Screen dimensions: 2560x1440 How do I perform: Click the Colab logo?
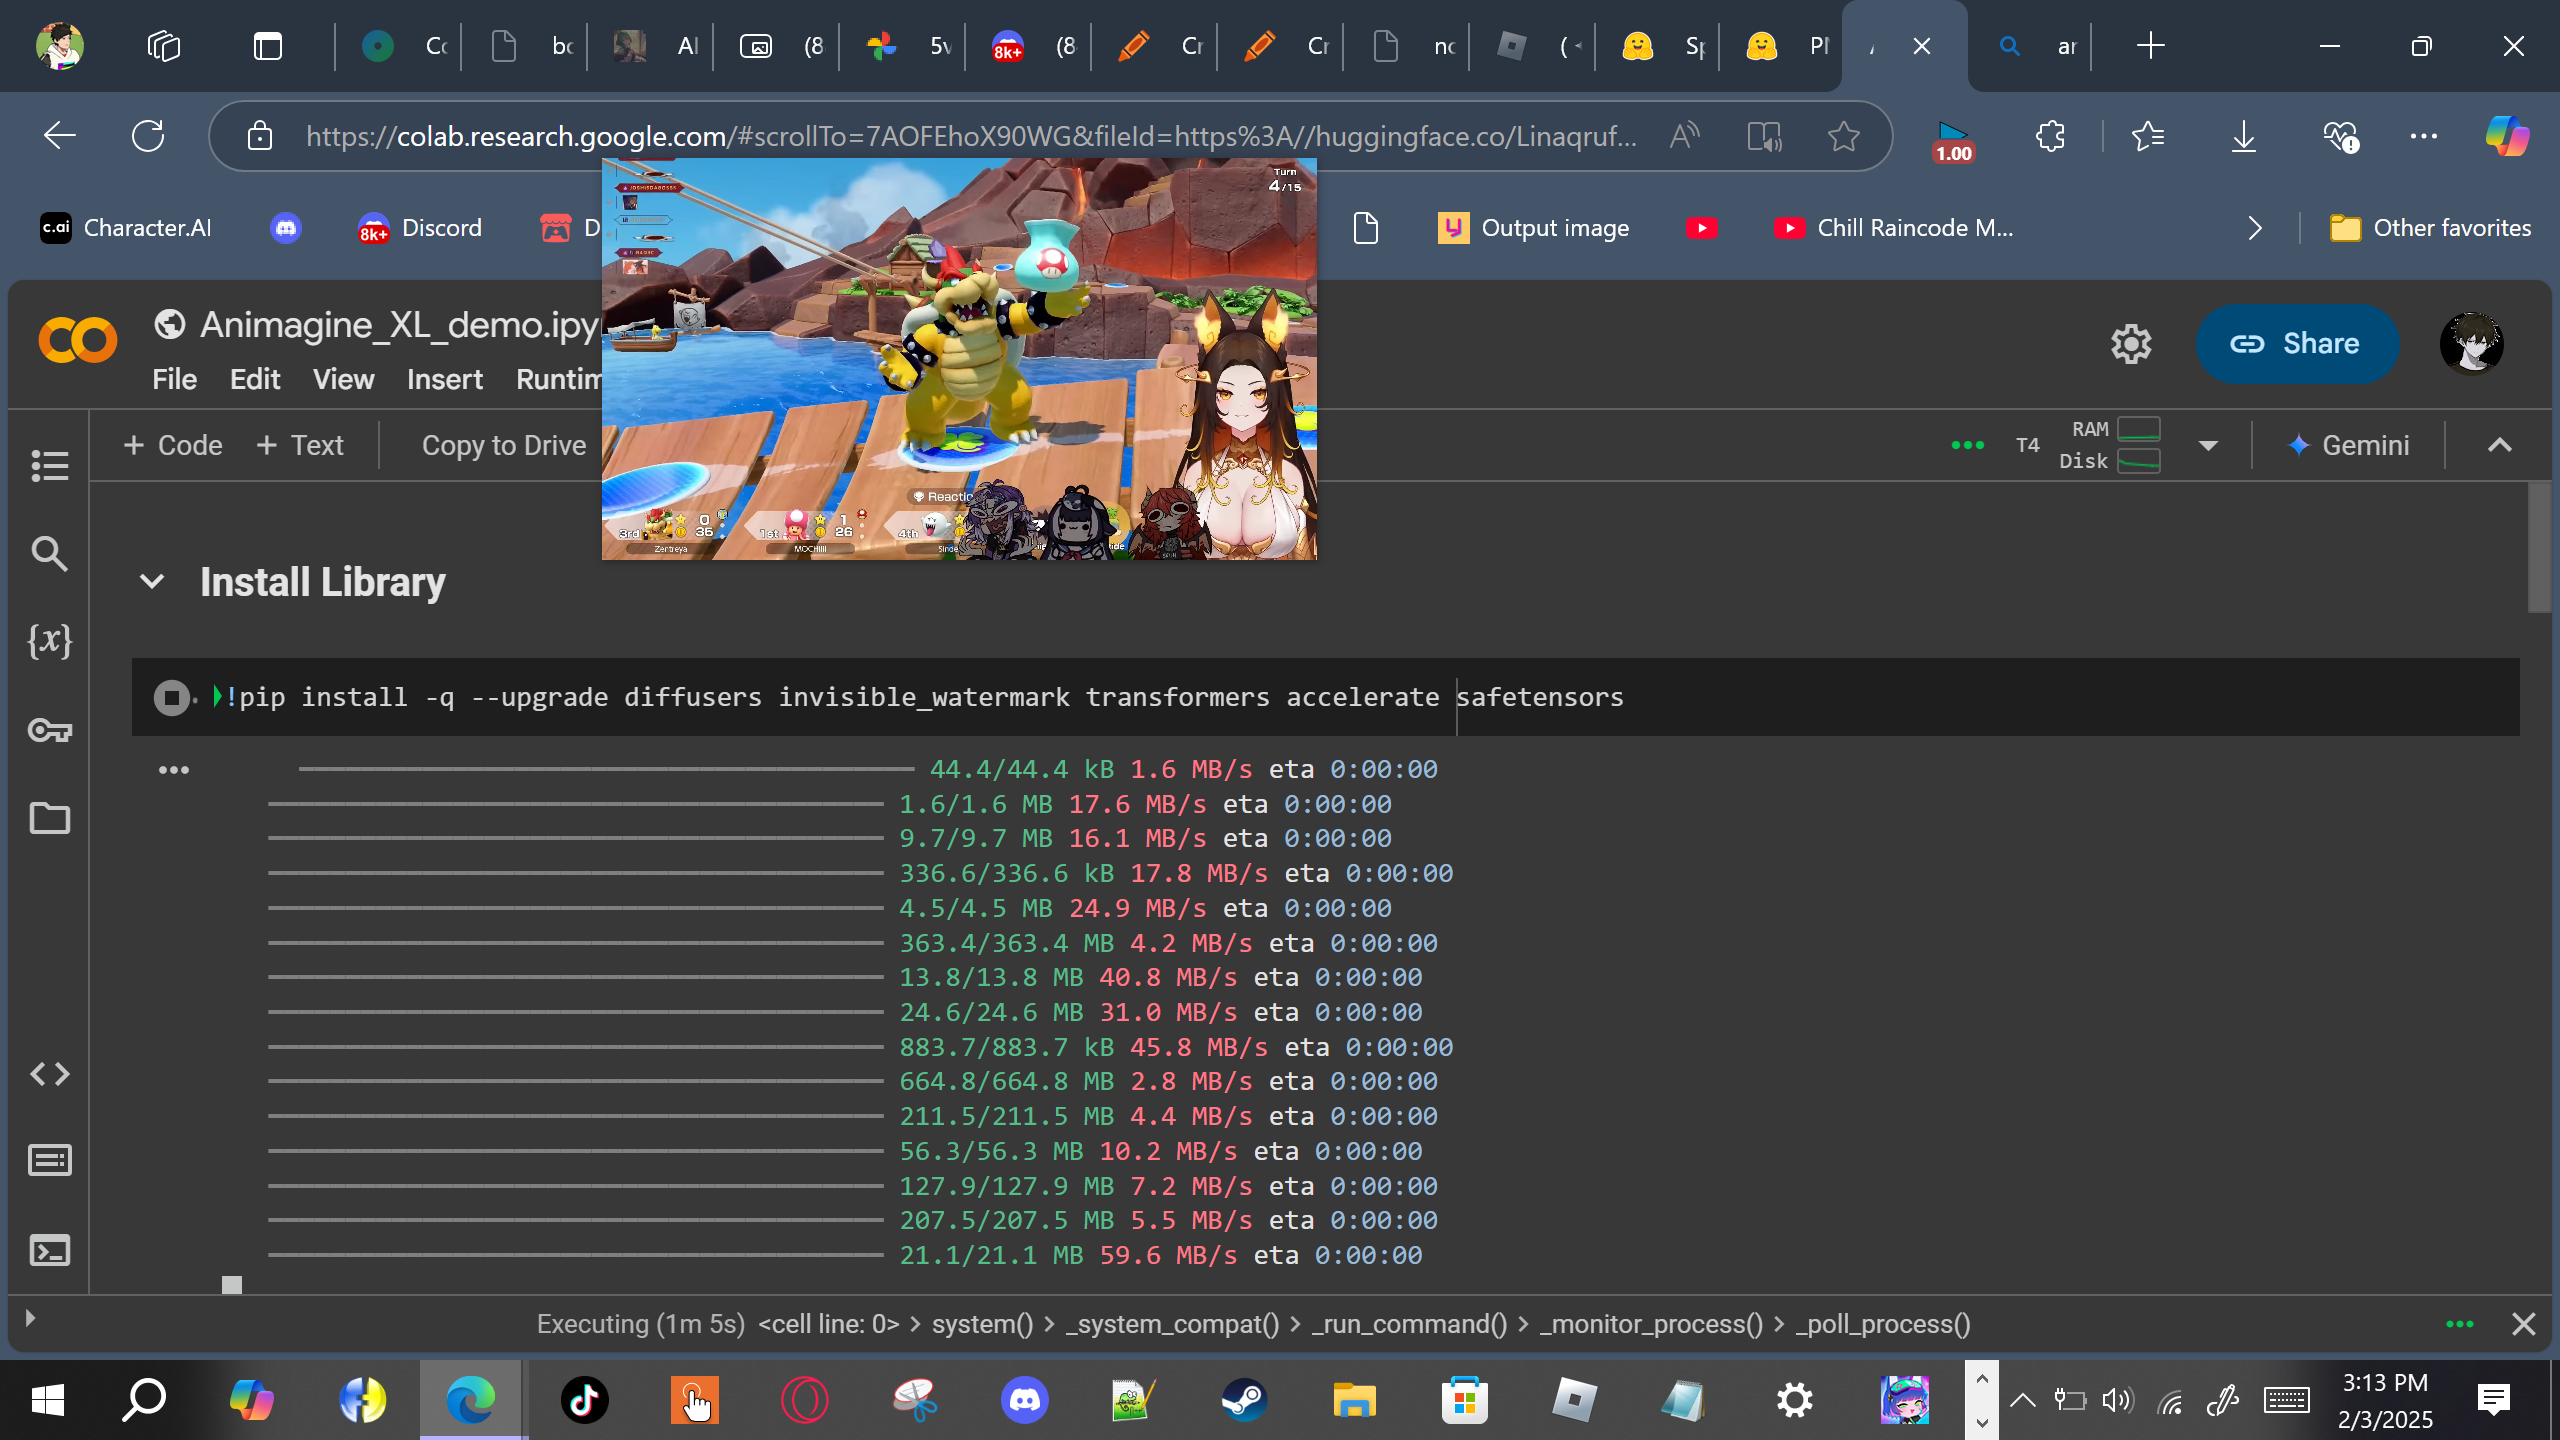pyautogui.click(x=77, y=342)
